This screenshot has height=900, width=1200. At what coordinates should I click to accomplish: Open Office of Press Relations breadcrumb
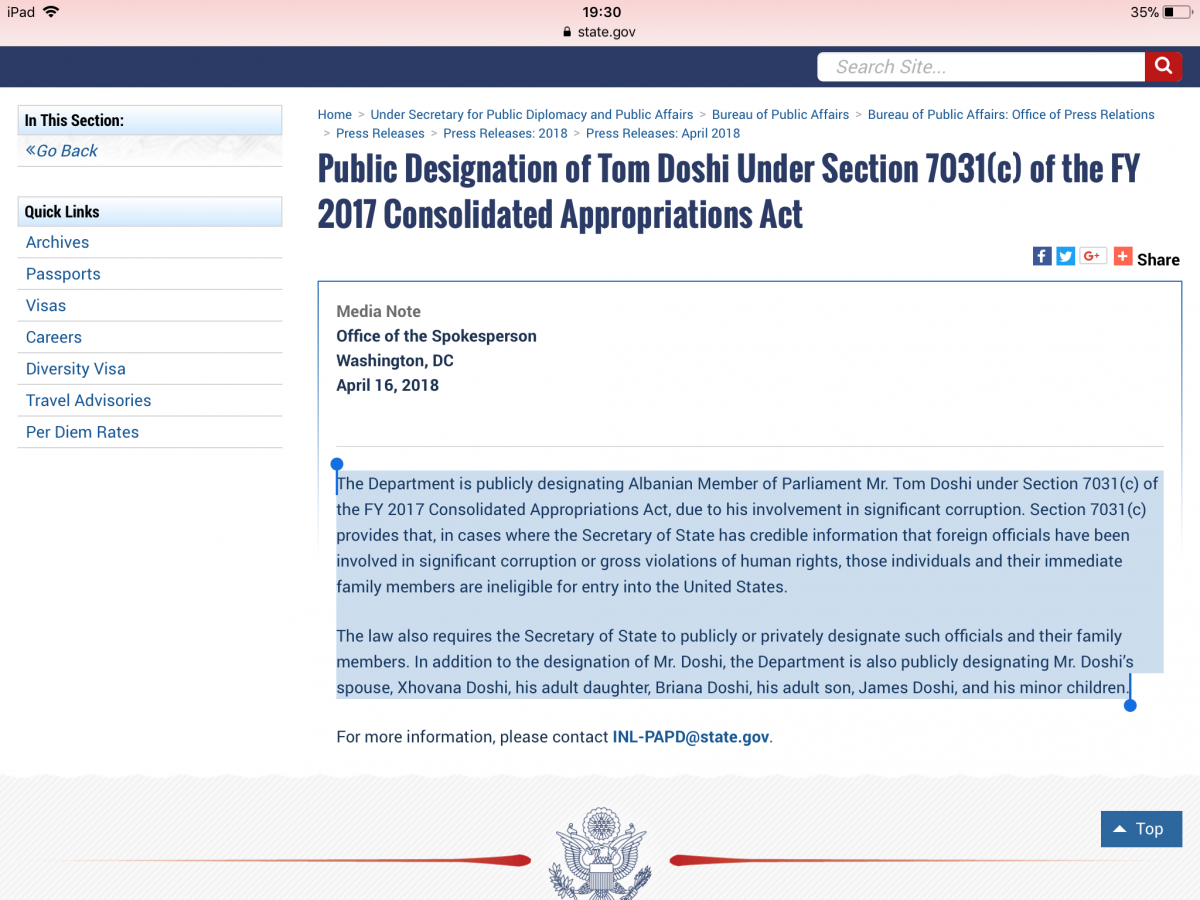tap(1011, 115)
